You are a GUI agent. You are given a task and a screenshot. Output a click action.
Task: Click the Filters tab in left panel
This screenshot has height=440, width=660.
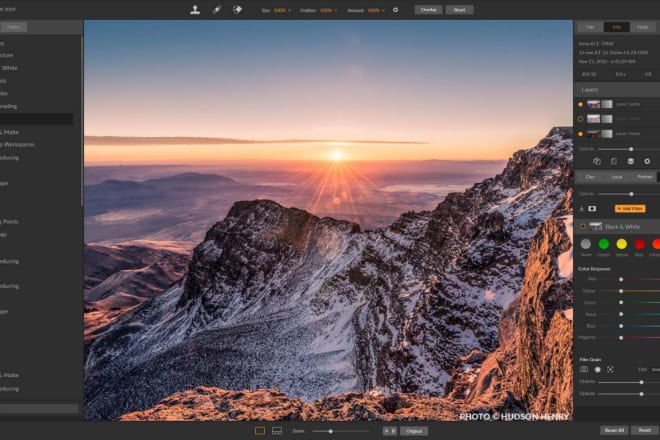pyautogui.click(x=14, y=27)
